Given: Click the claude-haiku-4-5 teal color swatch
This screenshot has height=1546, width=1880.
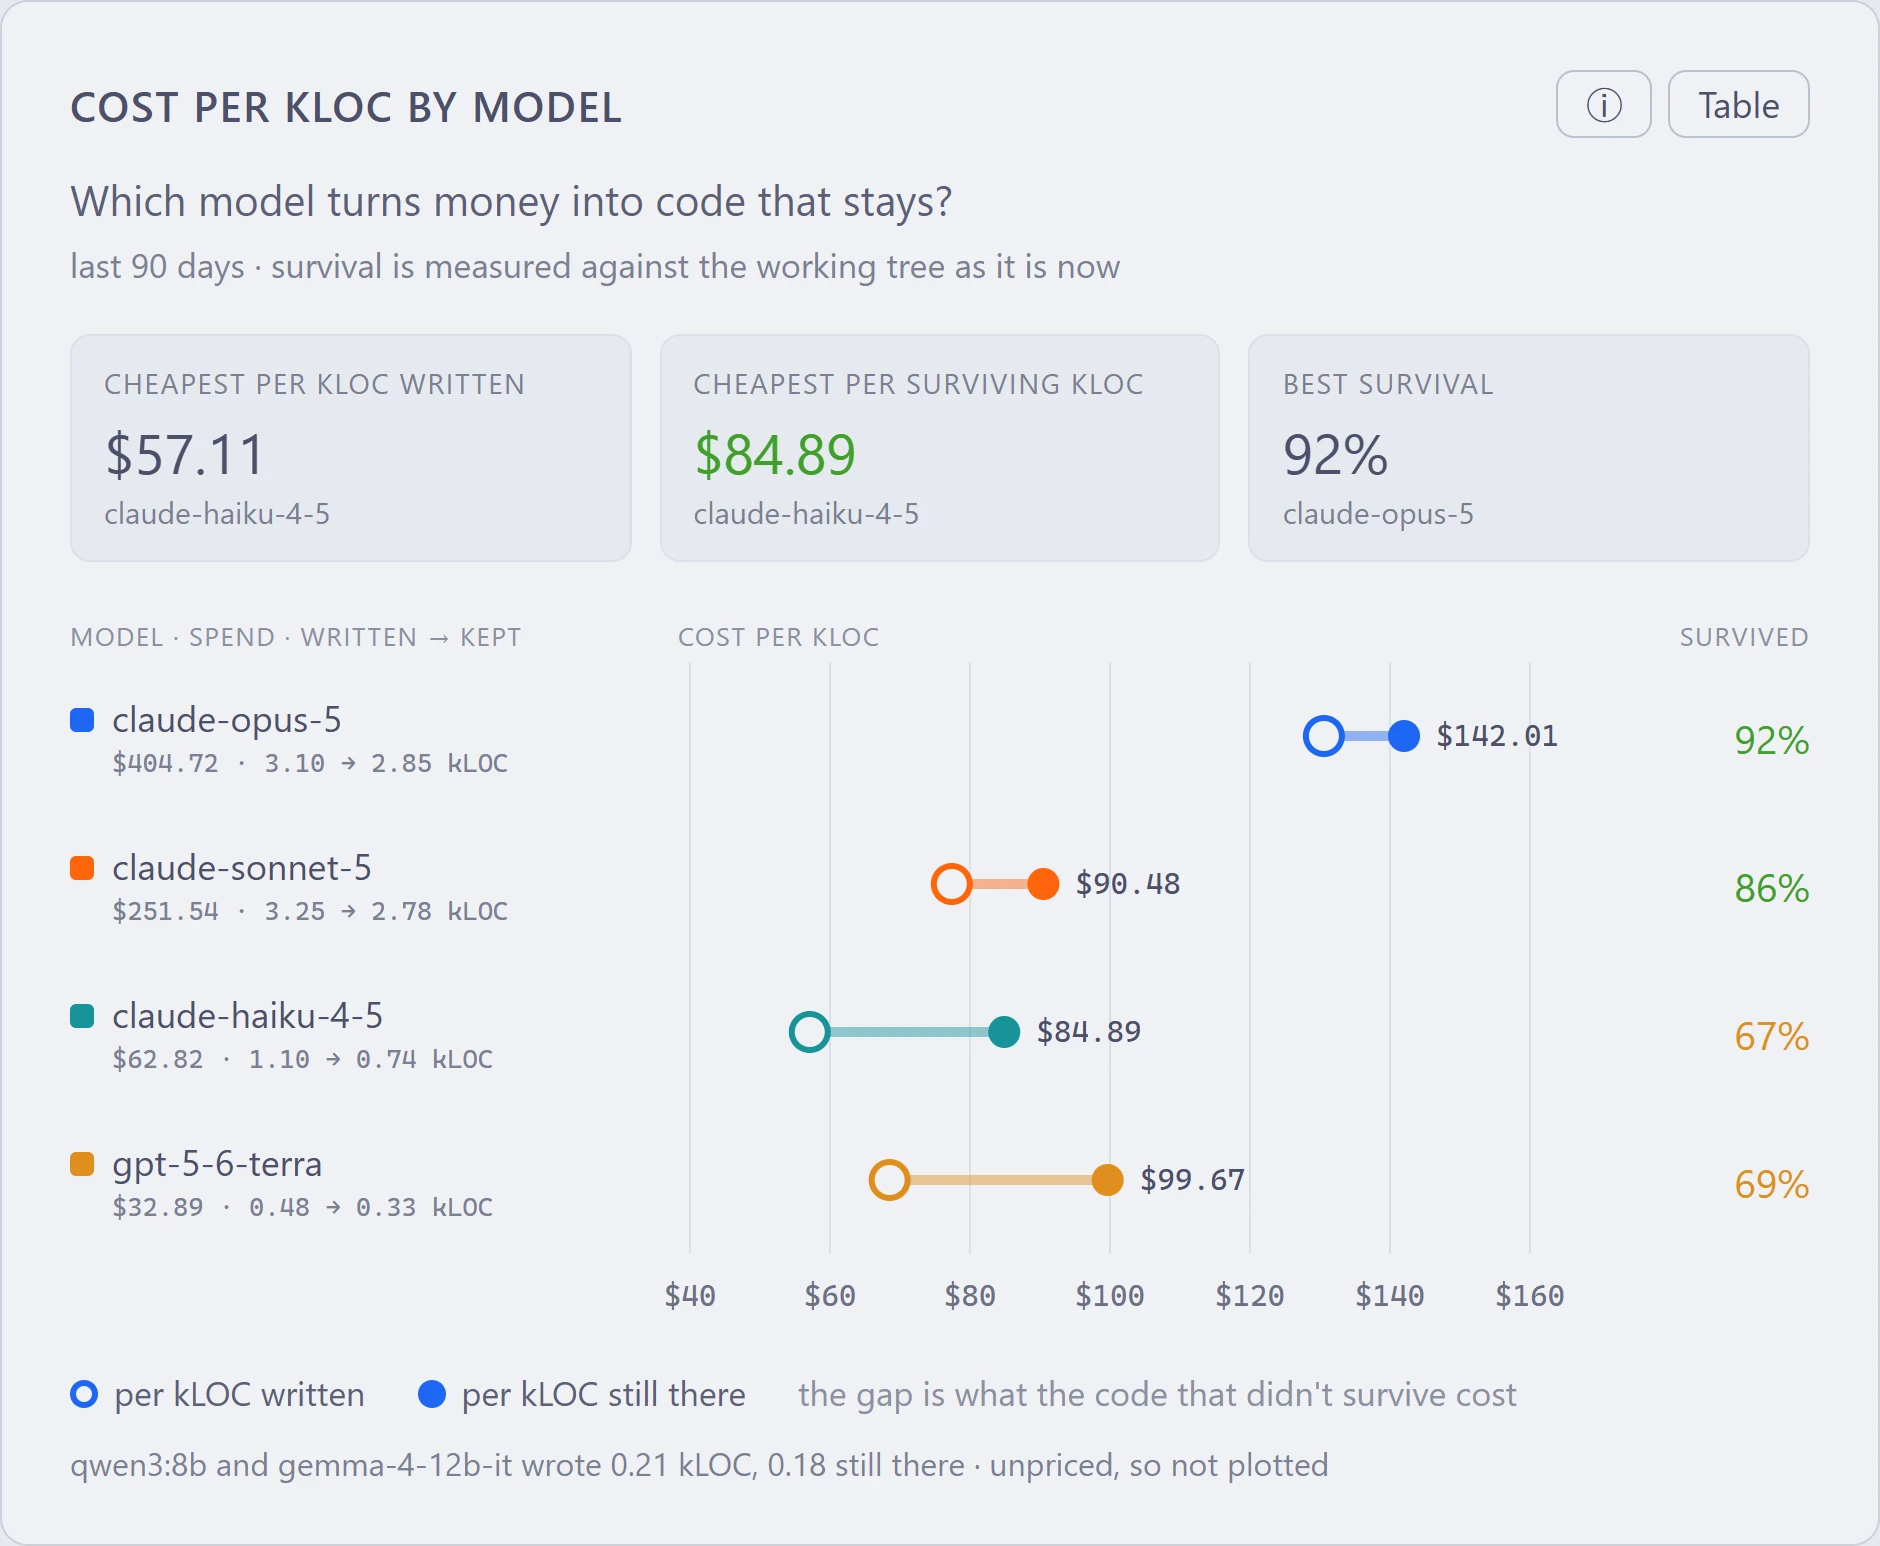Looking at the screenshot, I should pos(82,1016).
